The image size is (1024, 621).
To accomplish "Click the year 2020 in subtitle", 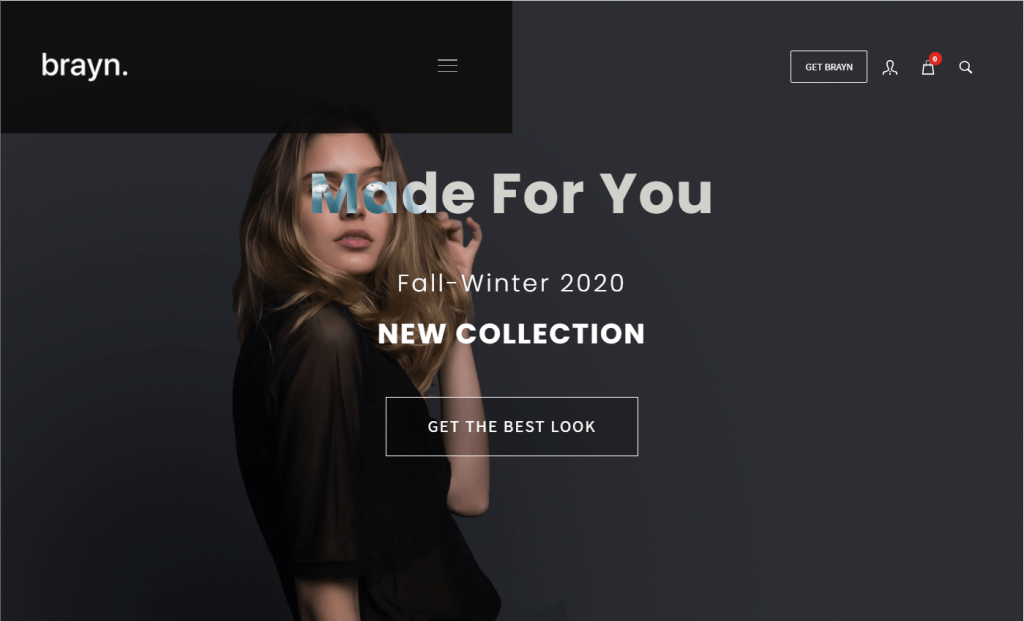I will [592, 283].
